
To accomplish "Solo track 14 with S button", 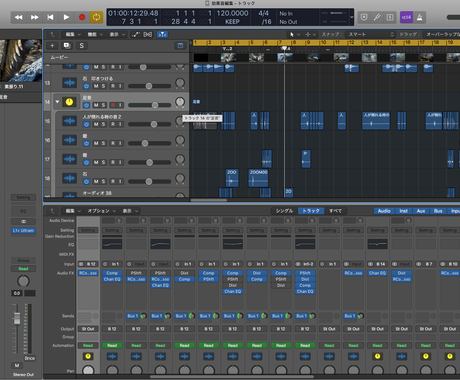I will pos(103,105).
